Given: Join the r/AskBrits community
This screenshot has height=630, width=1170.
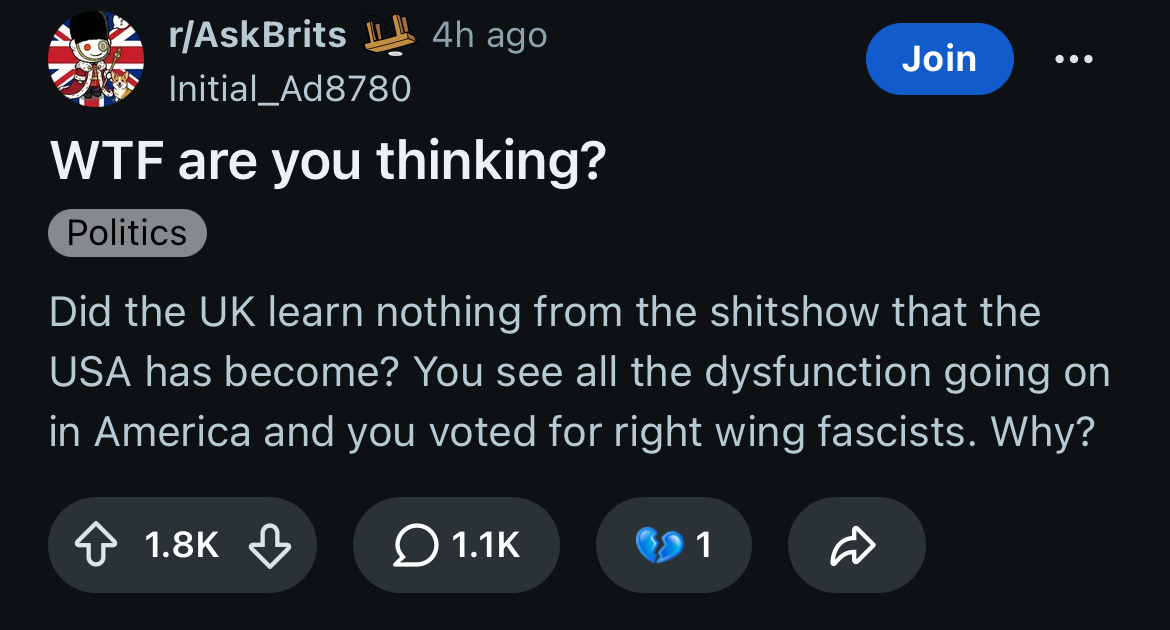Looking at the screenshot, I should (x=939, y=59).
